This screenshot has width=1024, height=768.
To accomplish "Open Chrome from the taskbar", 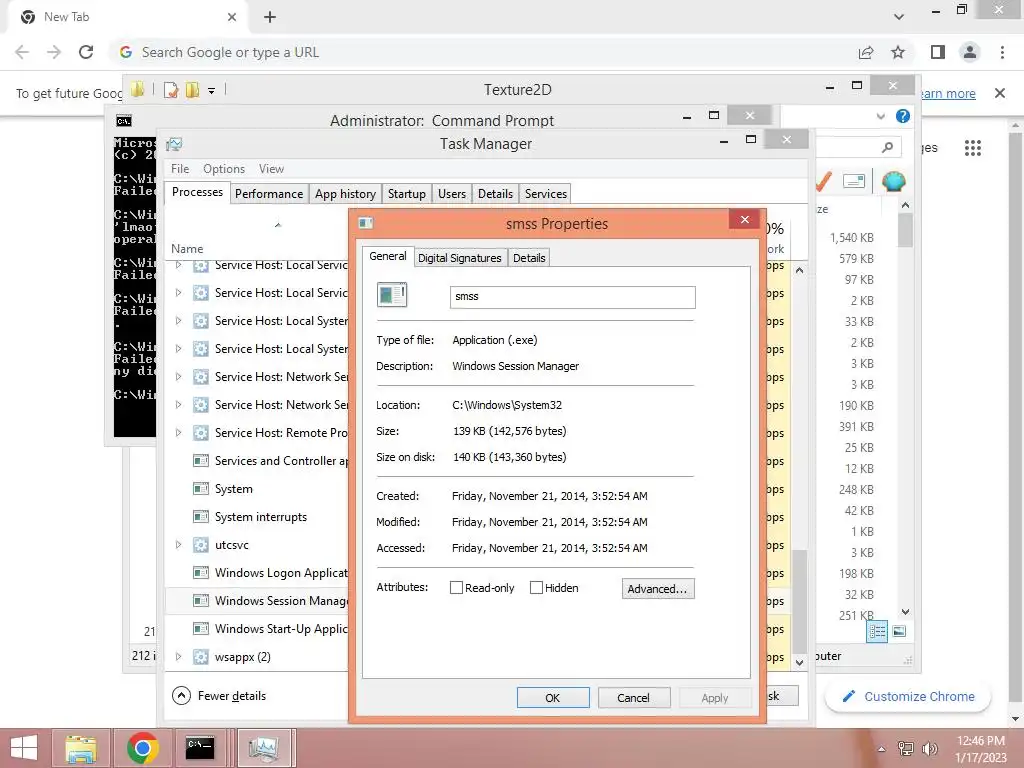I will tap(142, 748).
